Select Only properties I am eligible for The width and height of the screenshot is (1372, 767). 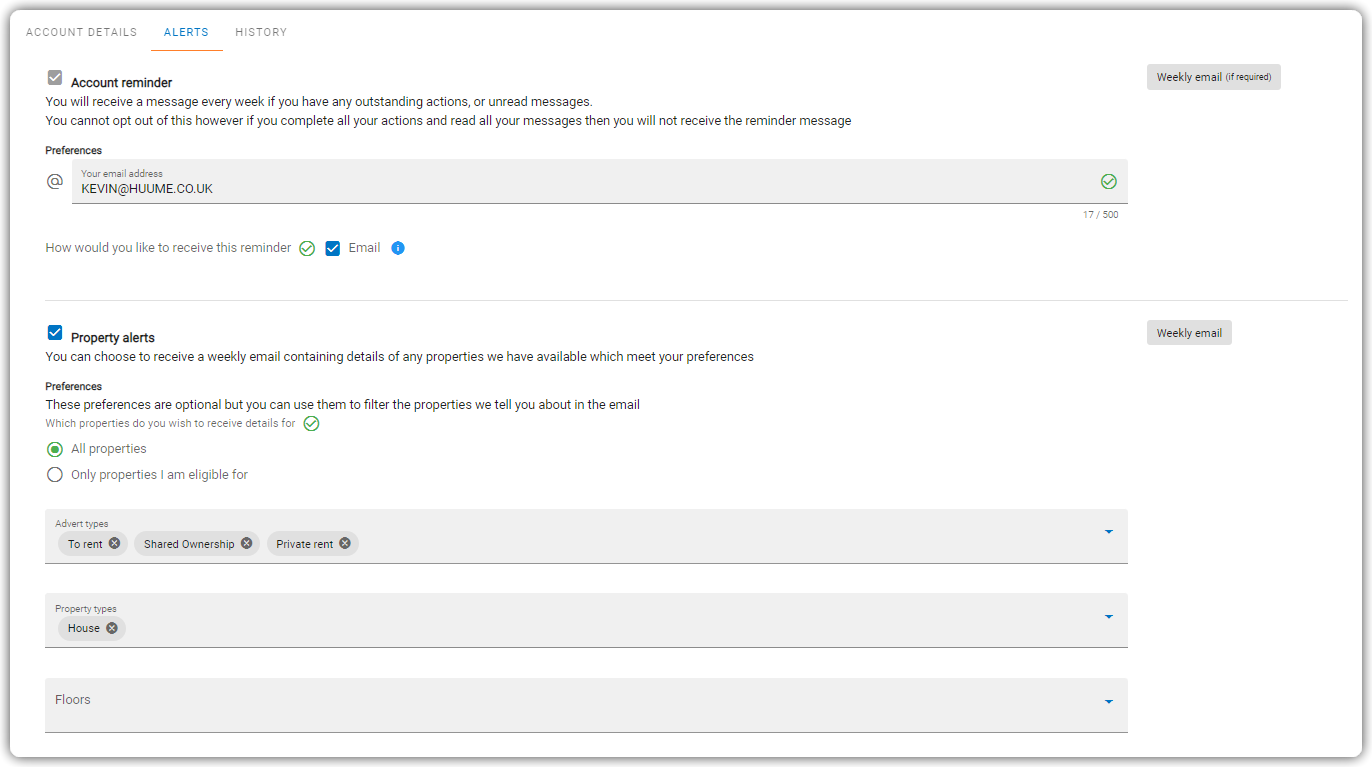coord(55,475)
